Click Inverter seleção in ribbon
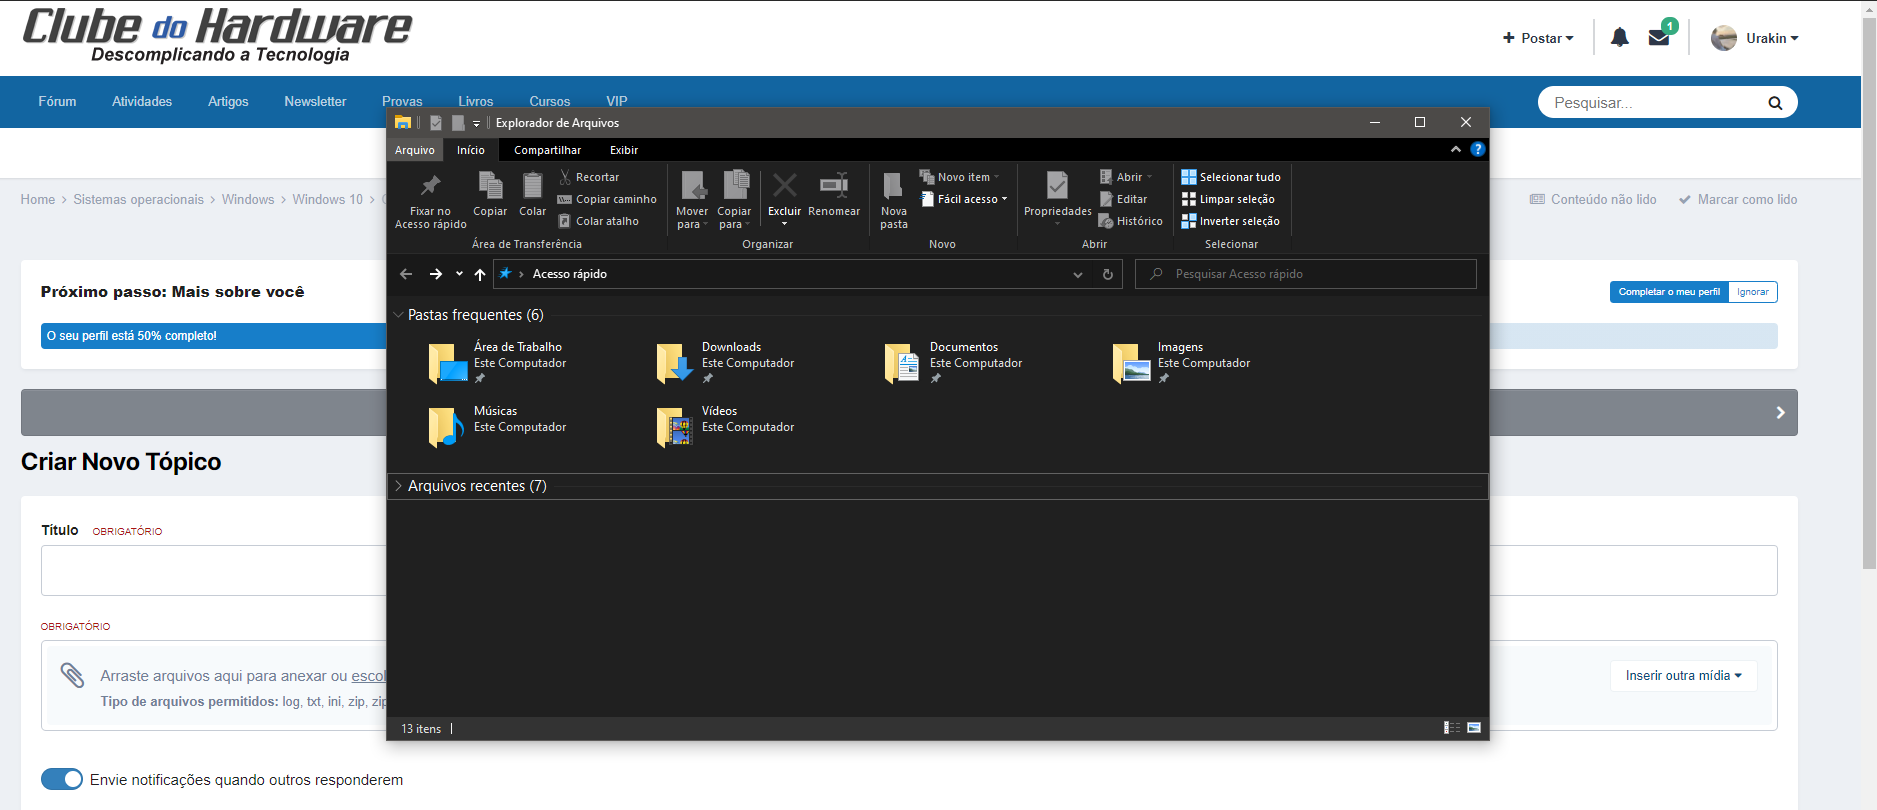The height and width of the screenshot is (810, 1877). [x=1230, y=221]
